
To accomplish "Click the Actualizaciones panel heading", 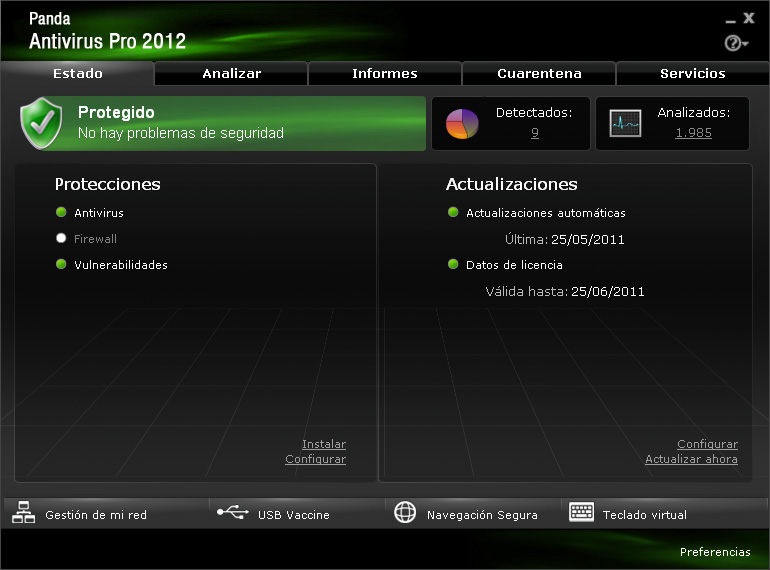I will click(512, 184).
